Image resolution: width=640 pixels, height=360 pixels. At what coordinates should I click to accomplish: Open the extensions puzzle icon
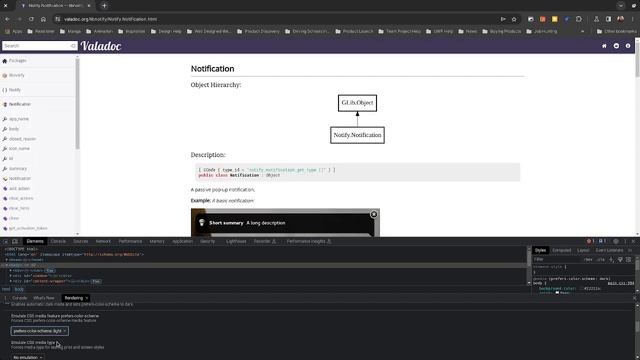[x=579, y=19]
